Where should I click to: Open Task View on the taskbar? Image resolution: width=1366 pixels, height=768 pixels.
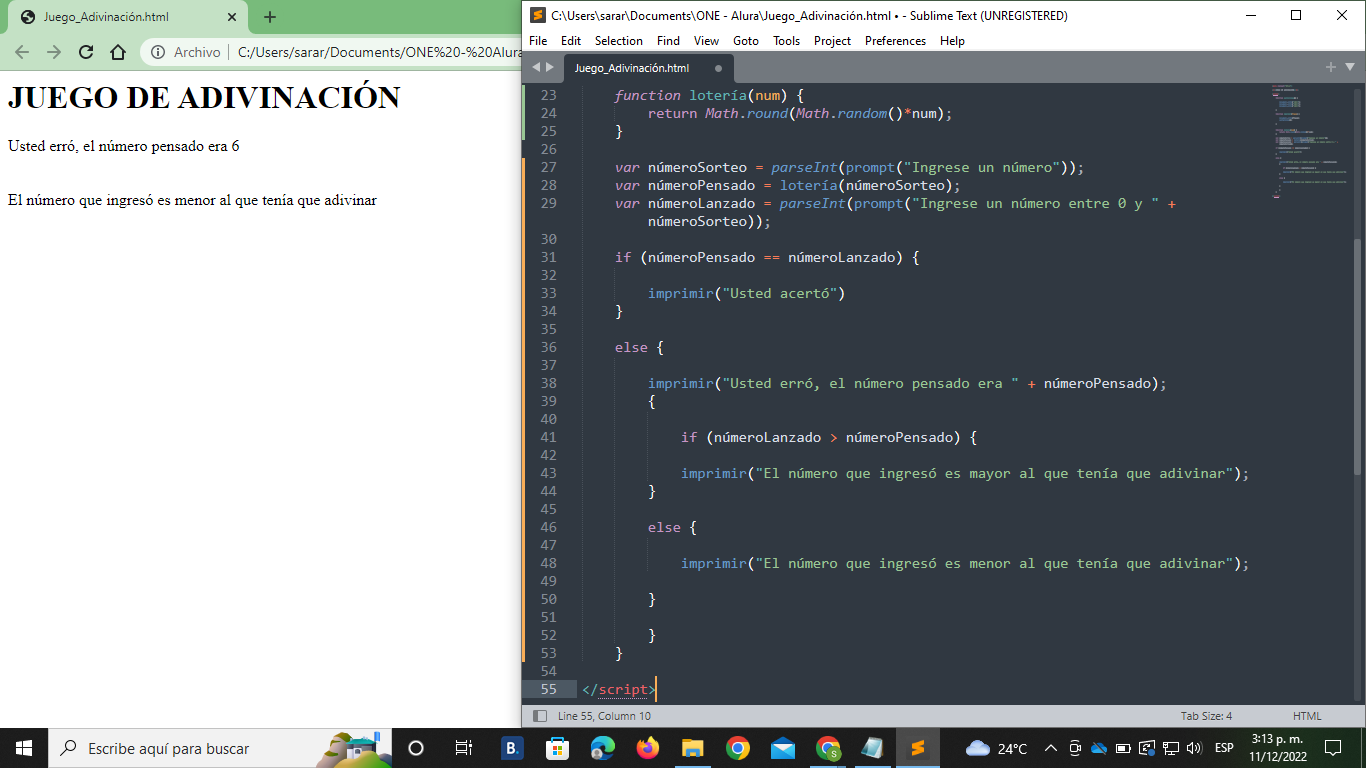click(464, 748)
